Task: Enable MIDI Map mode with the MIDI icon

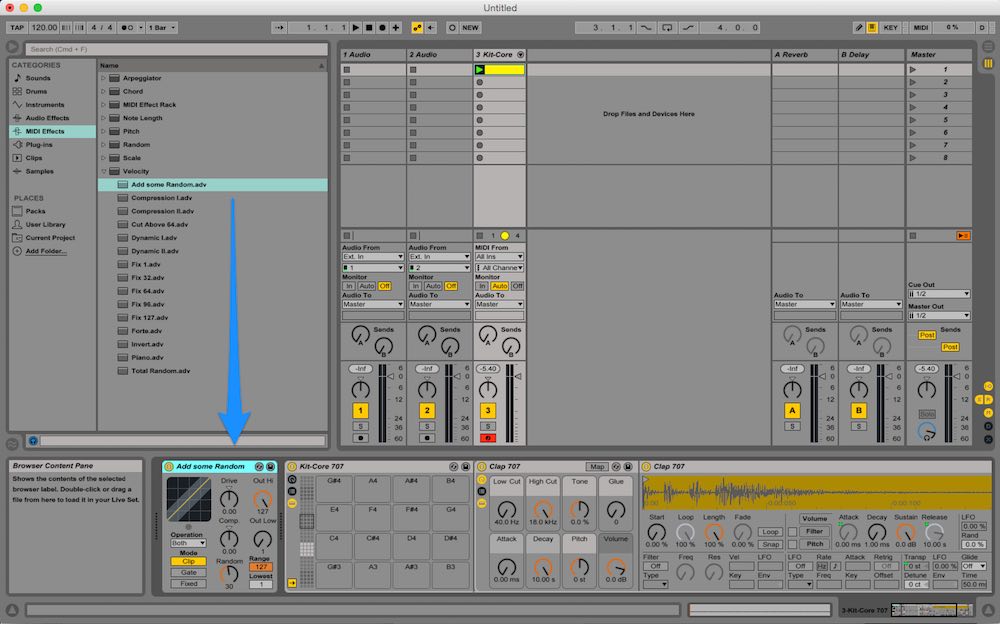Action: pyautogui.click(x=921, y=27)
